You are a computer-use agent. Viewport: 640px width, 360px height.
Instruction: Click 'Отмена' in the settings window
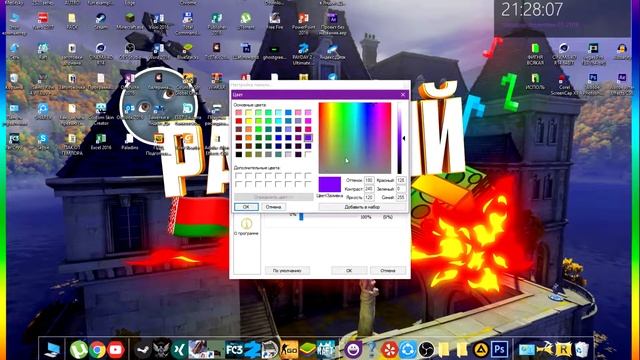click(x=388, y=270)
